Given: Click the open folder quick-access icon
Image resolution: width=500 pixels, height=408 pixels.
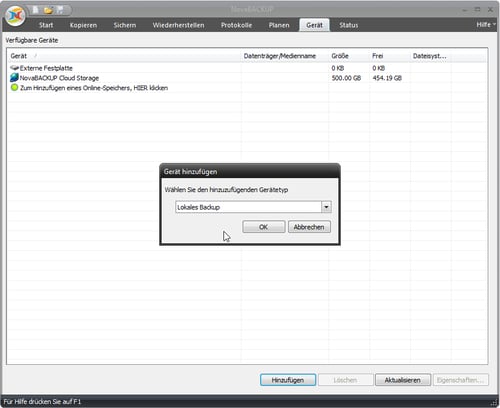Looking at the screenshot, I should point(48,10).
